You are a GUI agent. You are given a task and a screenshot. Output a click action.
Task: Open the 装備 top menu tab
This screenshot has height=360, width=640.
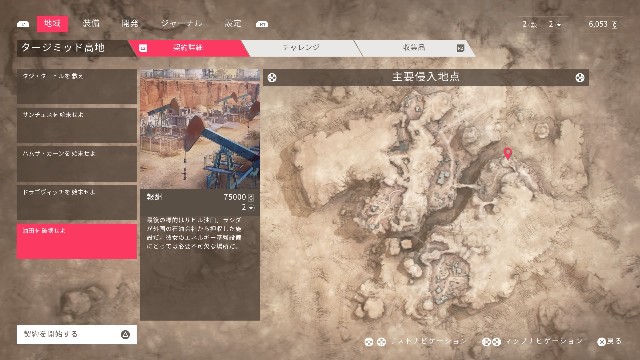click(x=91, y=23)
